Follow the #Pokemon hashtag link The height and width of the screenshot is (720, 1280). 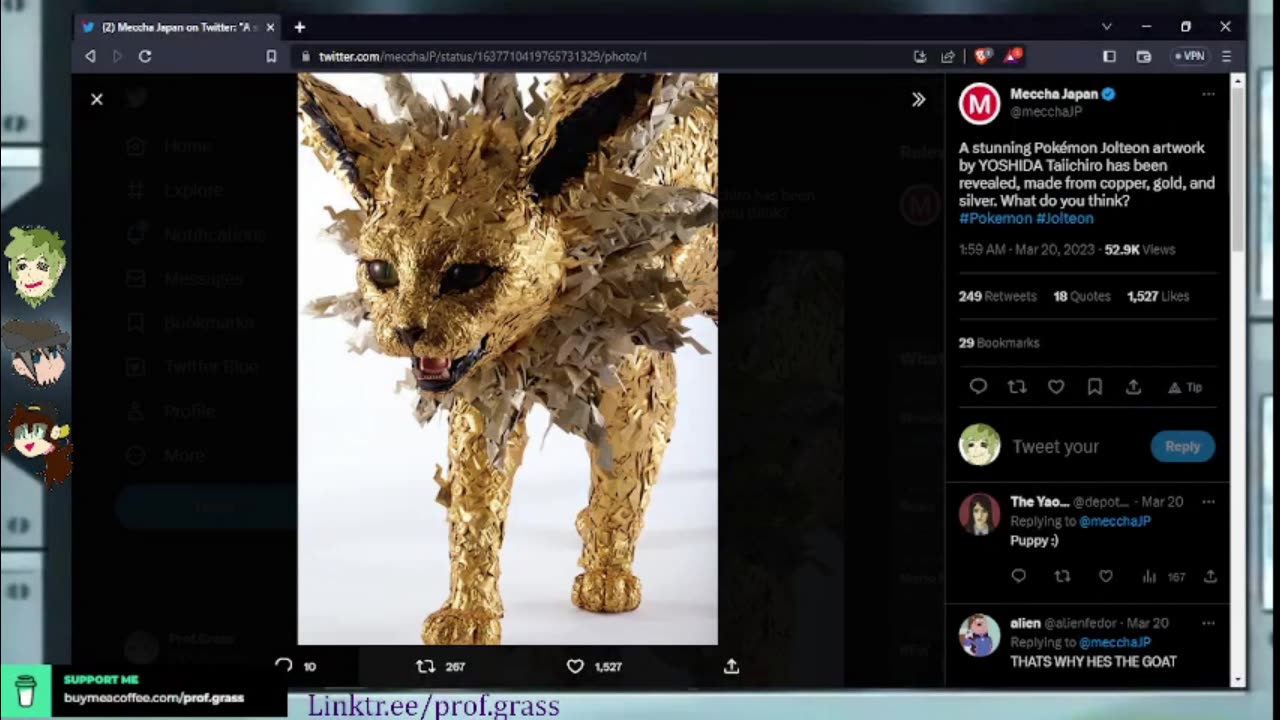[995, 218]
